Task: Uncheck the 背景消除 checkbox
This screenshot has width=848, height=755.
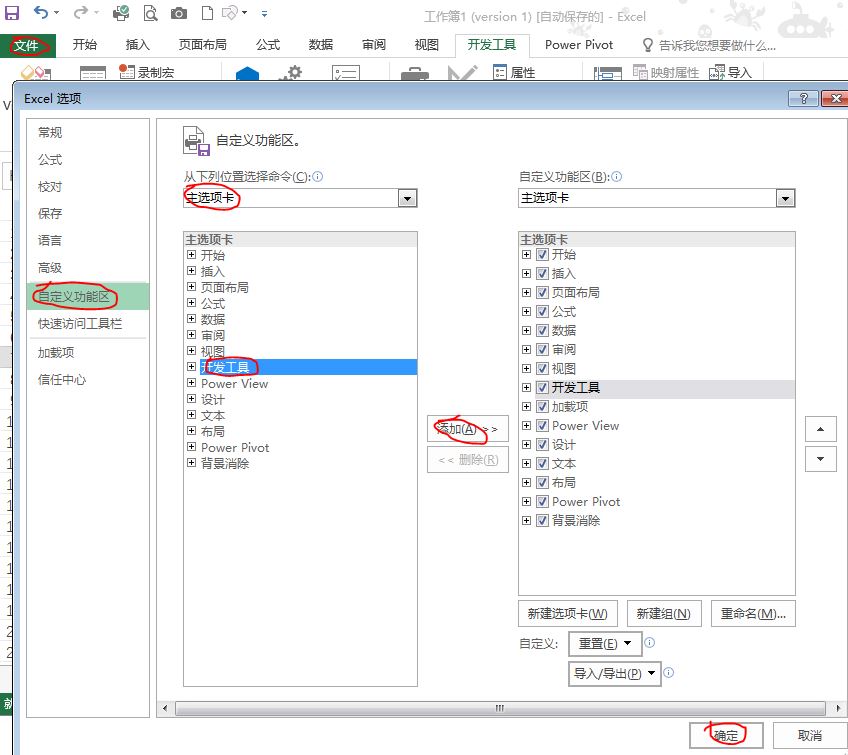Action: pyautogui.click(x=542, y=521)
